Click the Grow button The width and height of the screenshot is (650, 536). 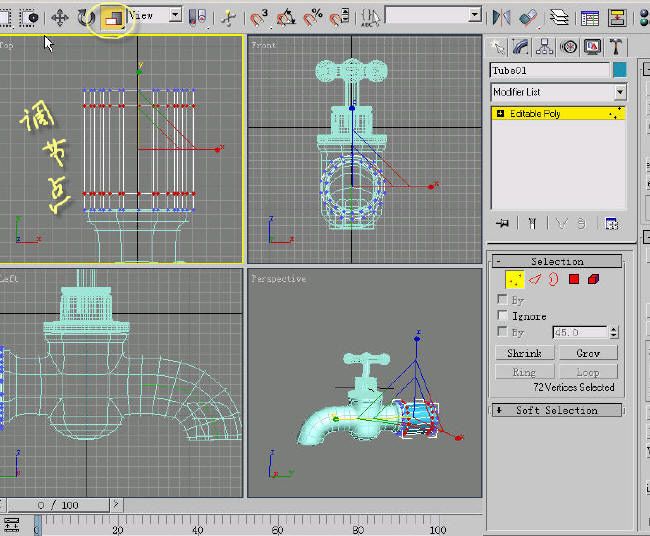click(588, 353)
